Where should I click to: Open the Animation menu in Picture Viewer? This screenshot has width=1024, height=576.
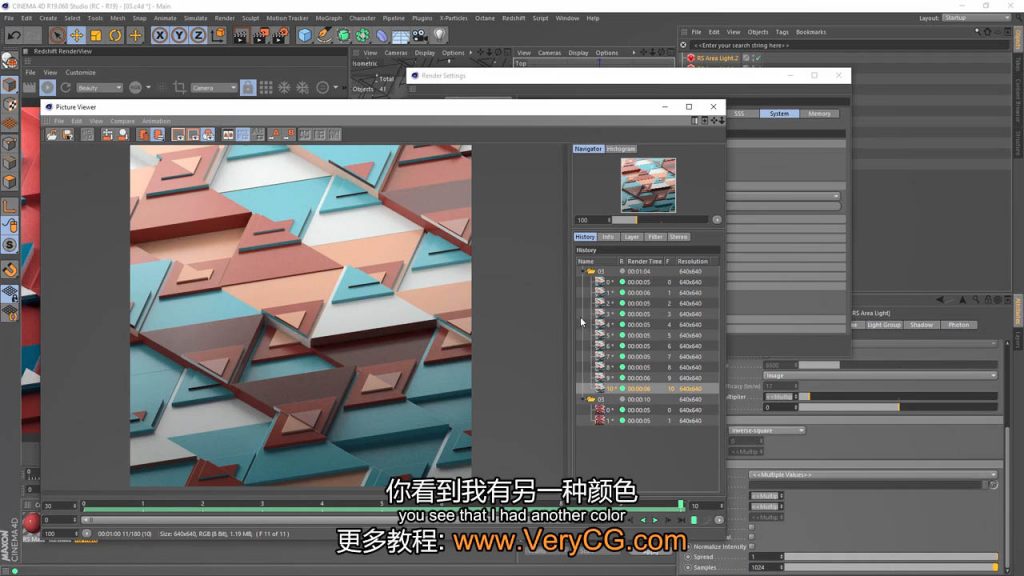156,121
